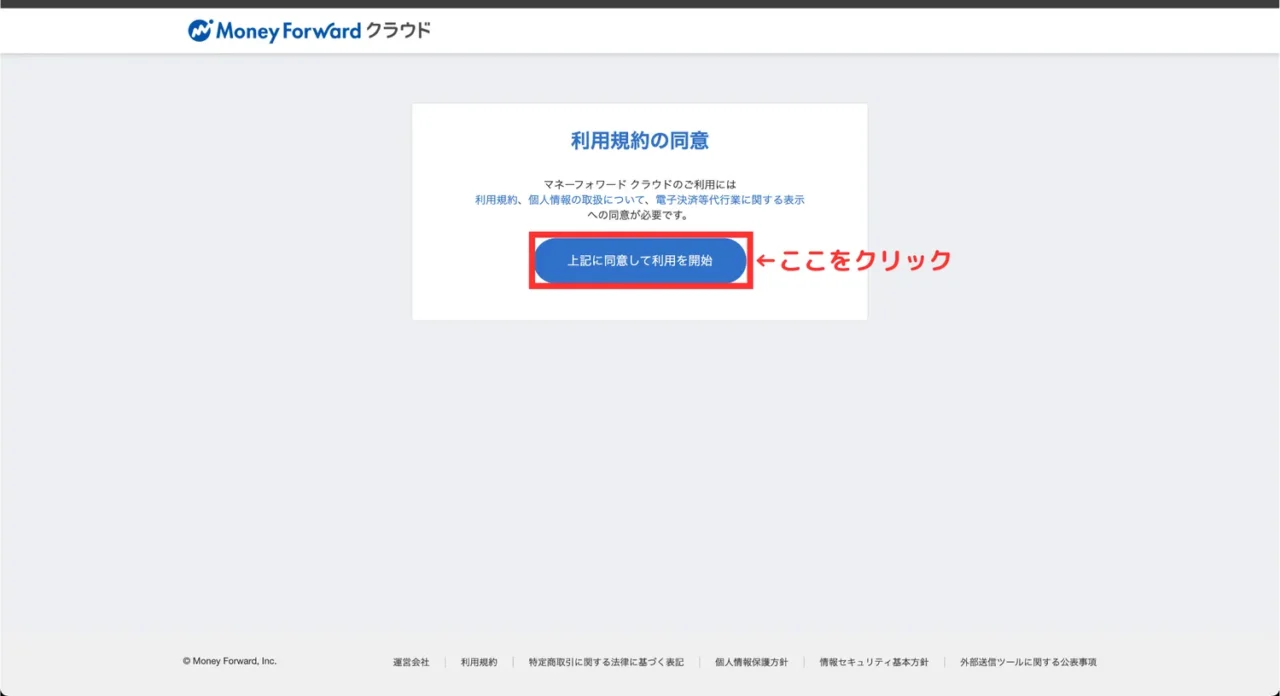1280x696 pixels.
Task: Open the 電子決済等代行業に関する表示 link
Action: click(730, 200)
